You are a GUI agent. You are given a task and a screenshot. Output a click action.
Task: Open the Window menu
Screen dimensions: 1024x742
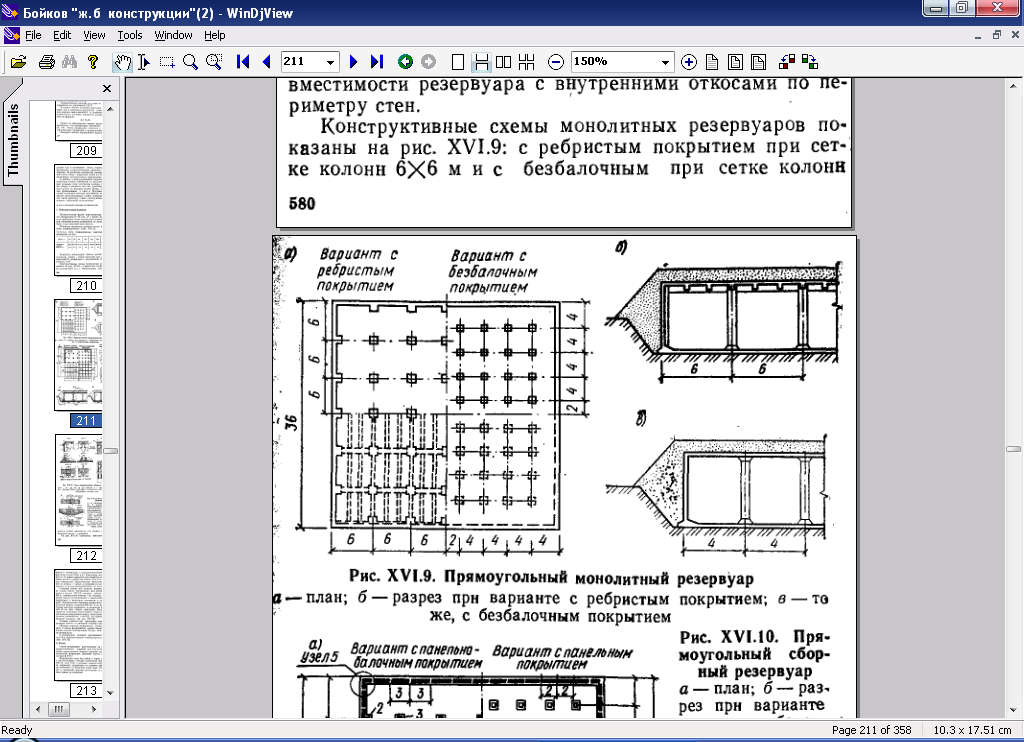173,35
